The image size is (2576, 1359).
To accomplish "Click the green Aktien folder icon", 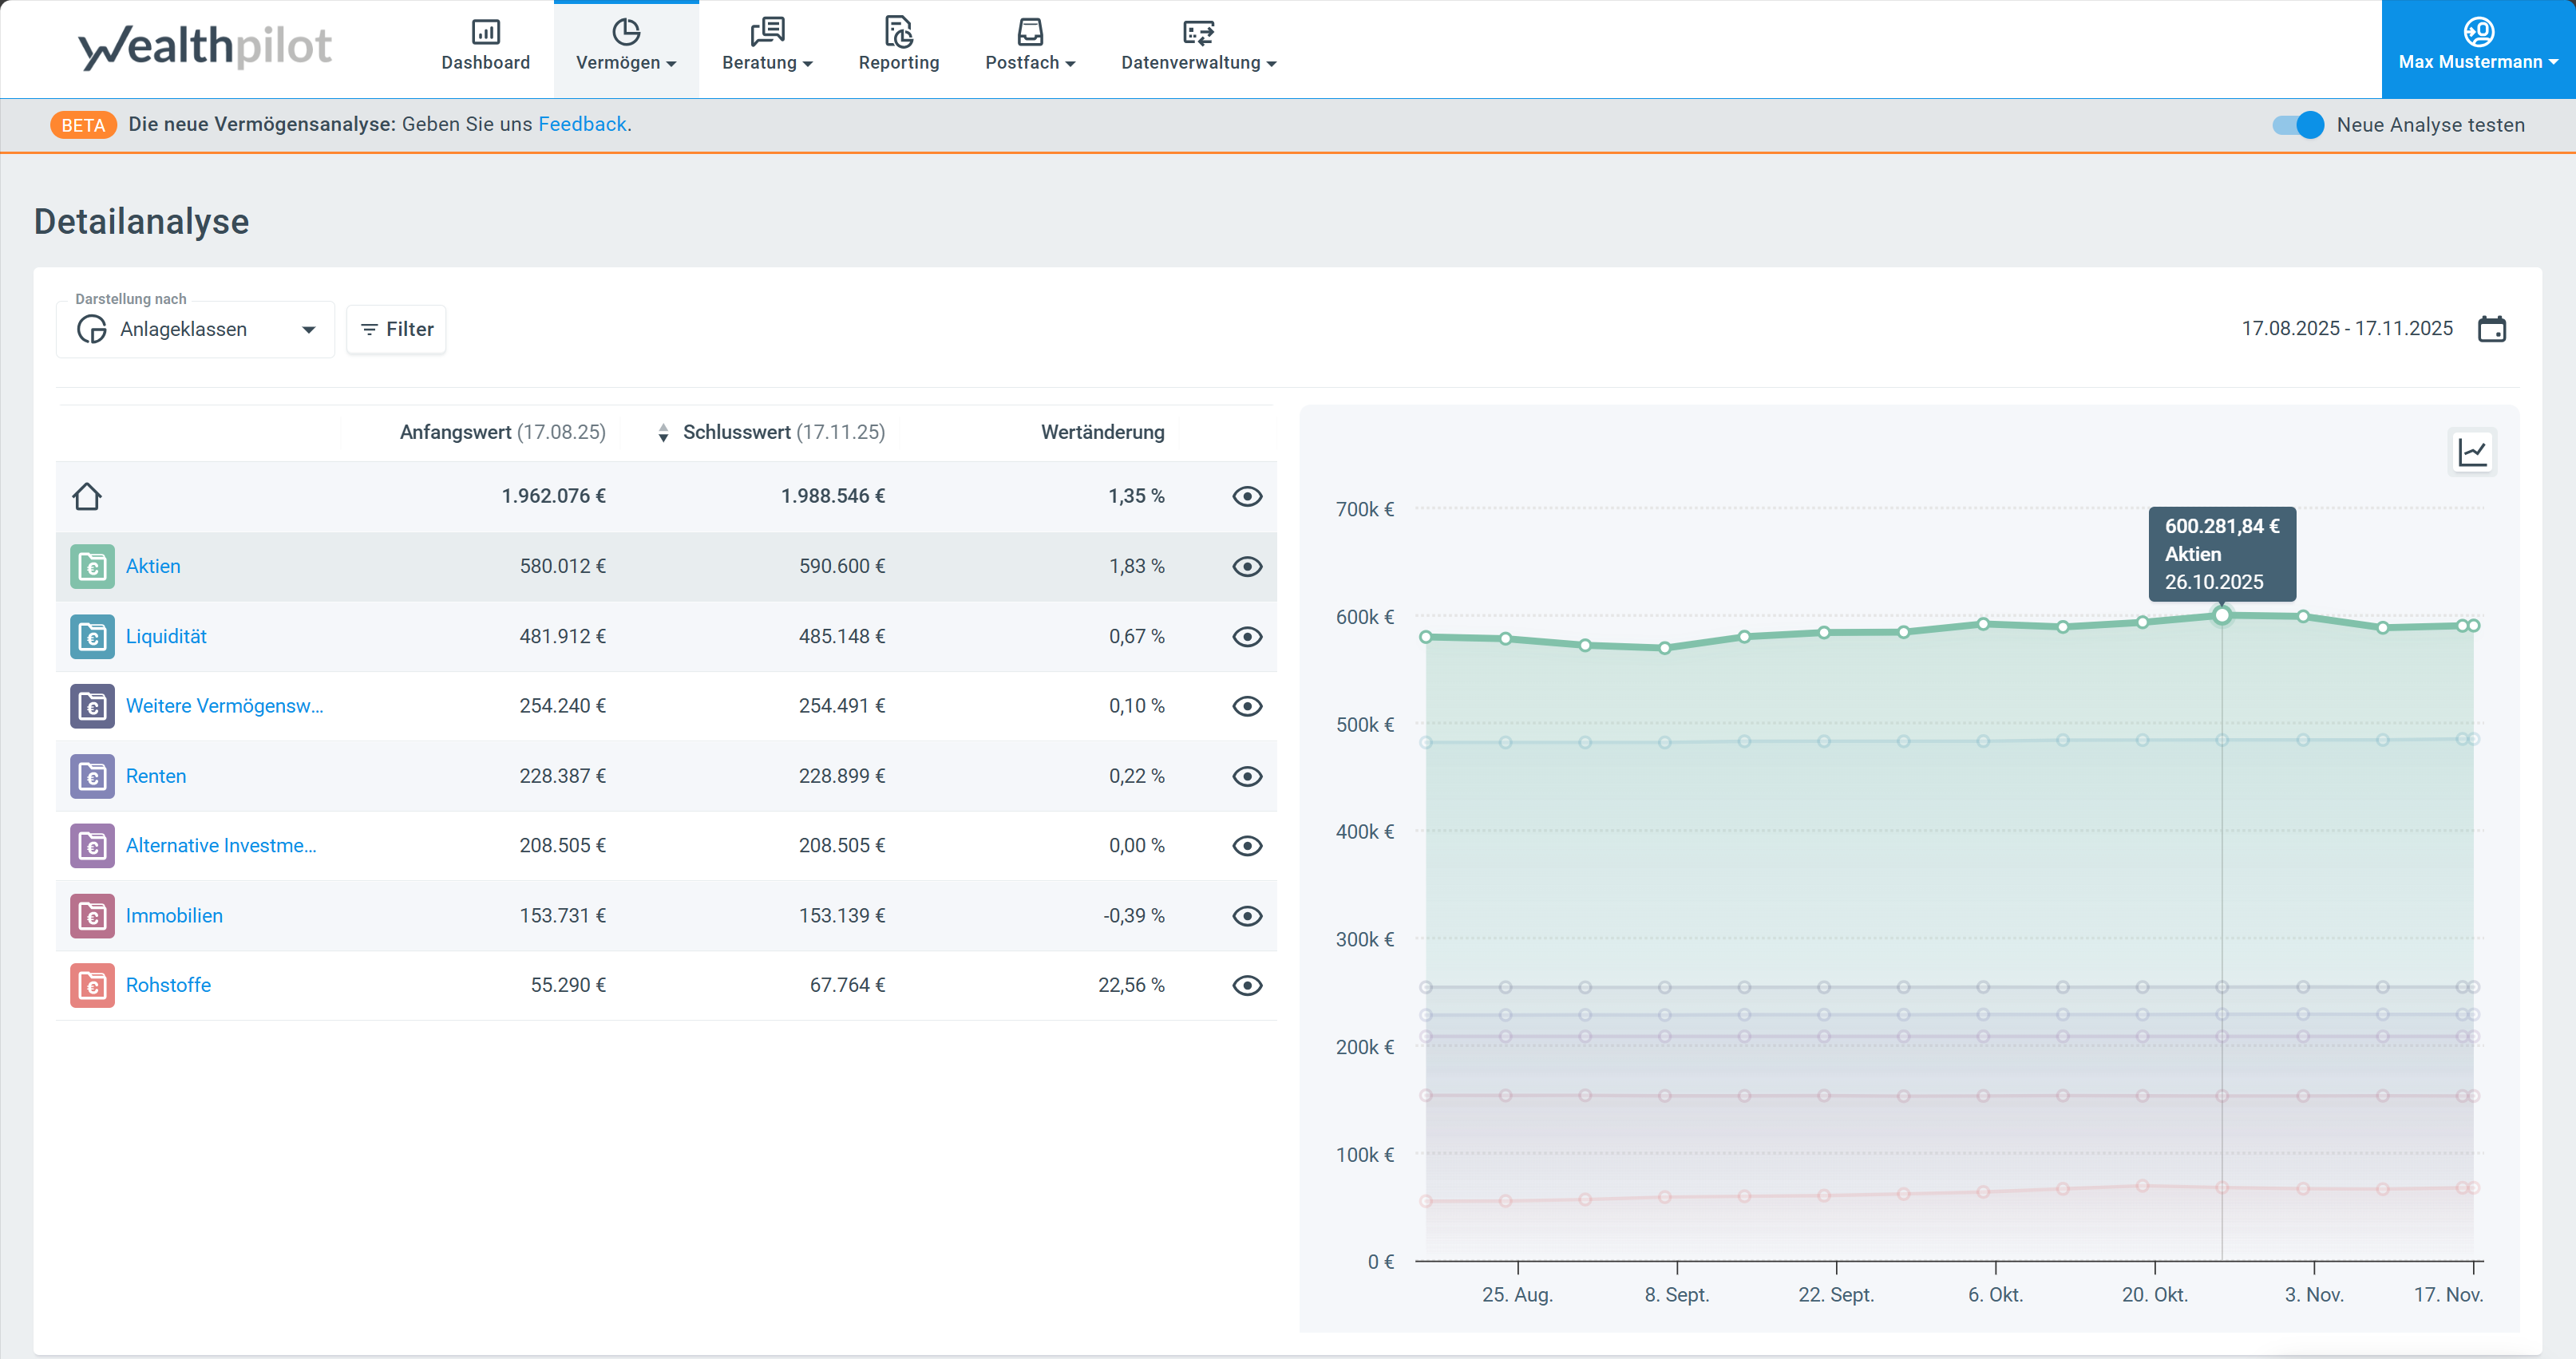I will point(92,567).
